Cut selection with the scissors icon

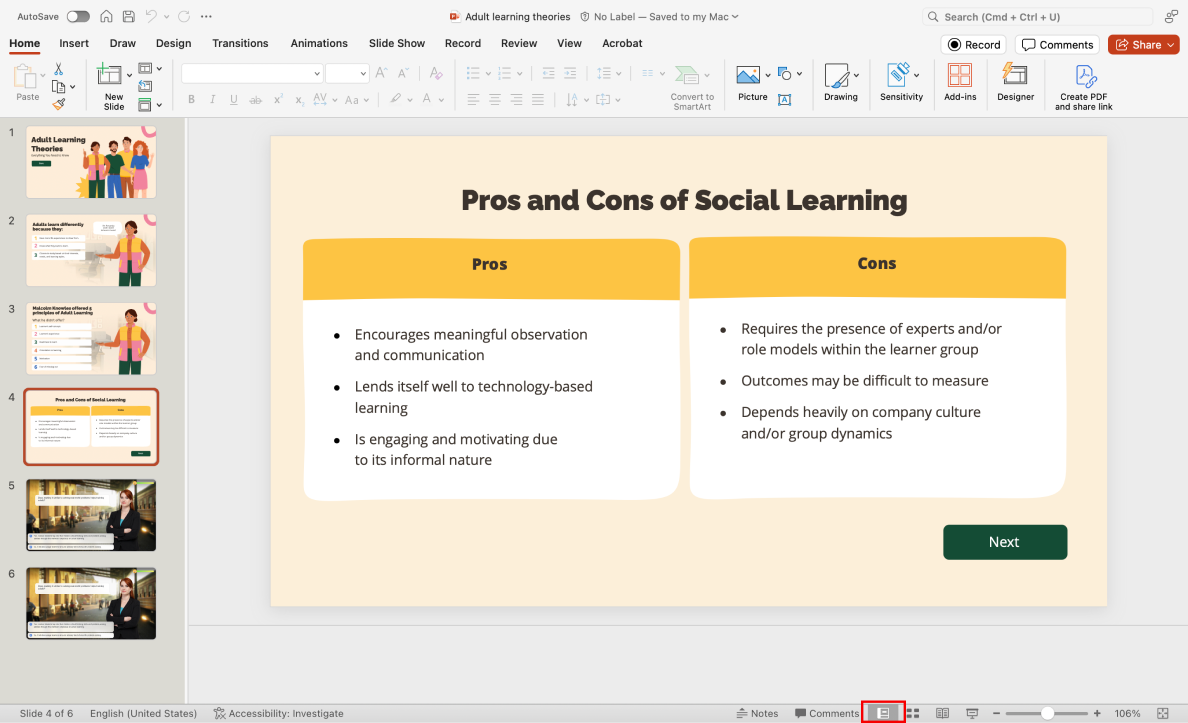point(58,69)
